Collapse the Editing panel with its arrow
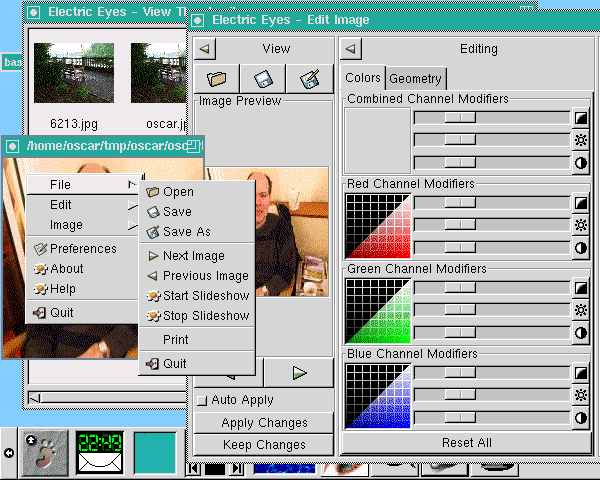The height and width of the screenshot is (480, 600). pyautogui.click(x=351, y=48)
